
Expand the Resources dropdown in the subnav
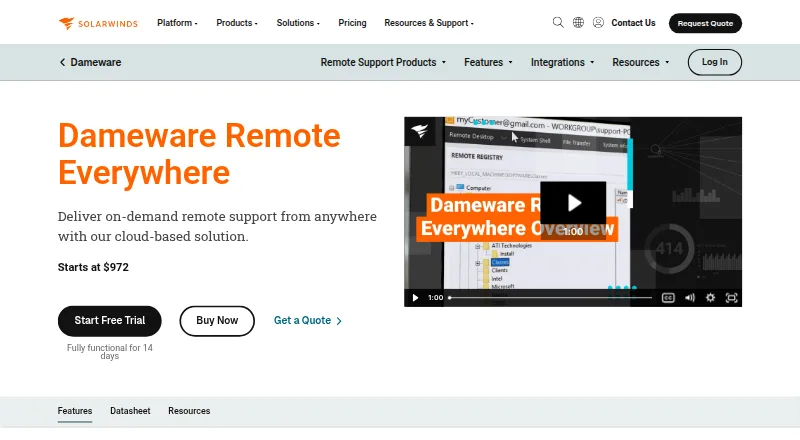(640, 62)
